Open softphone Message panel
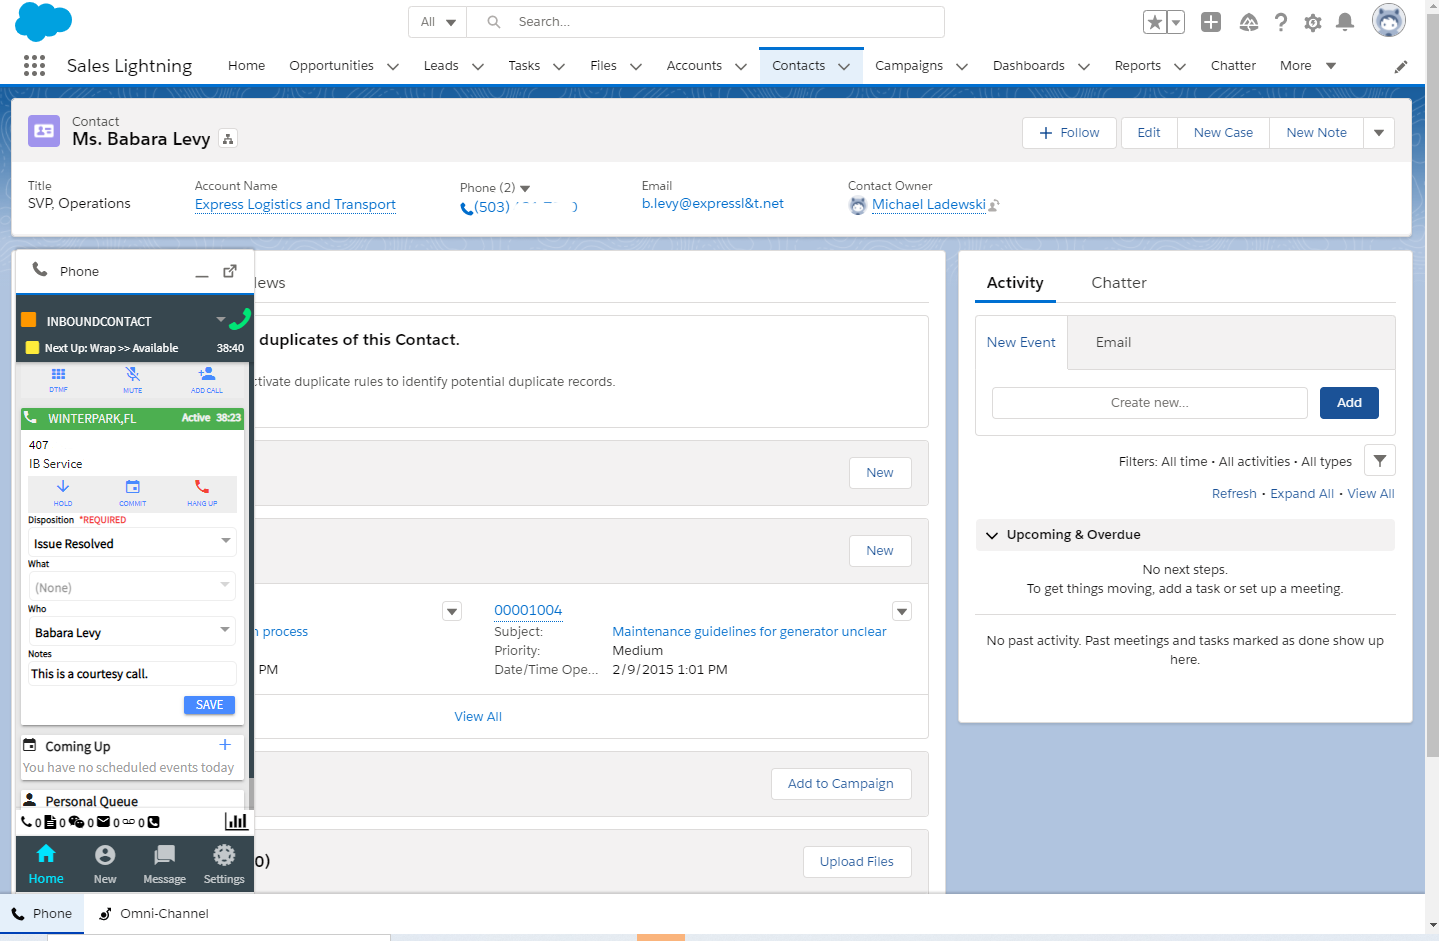 [163, 862]
